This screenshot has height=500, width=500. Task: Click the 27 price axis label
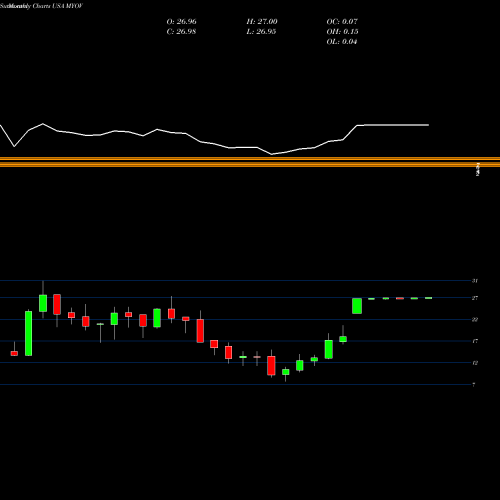click(475, 298)
